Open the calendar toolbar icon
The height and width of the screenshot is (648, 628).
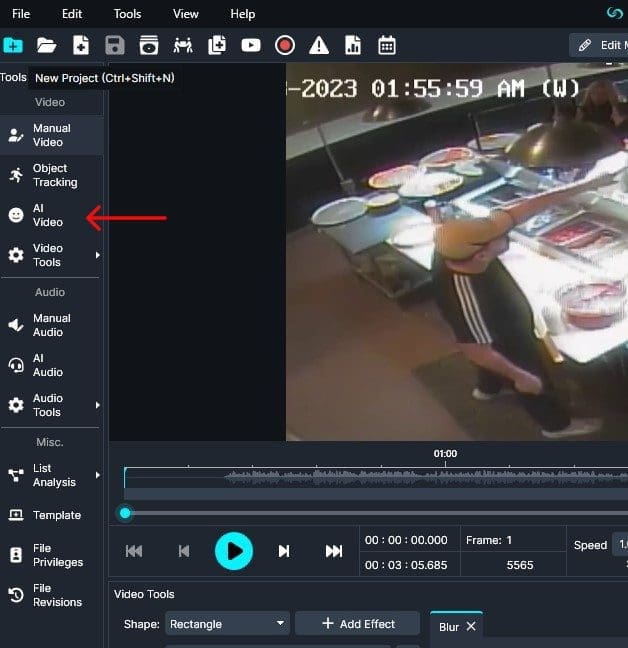click(387, 45)
